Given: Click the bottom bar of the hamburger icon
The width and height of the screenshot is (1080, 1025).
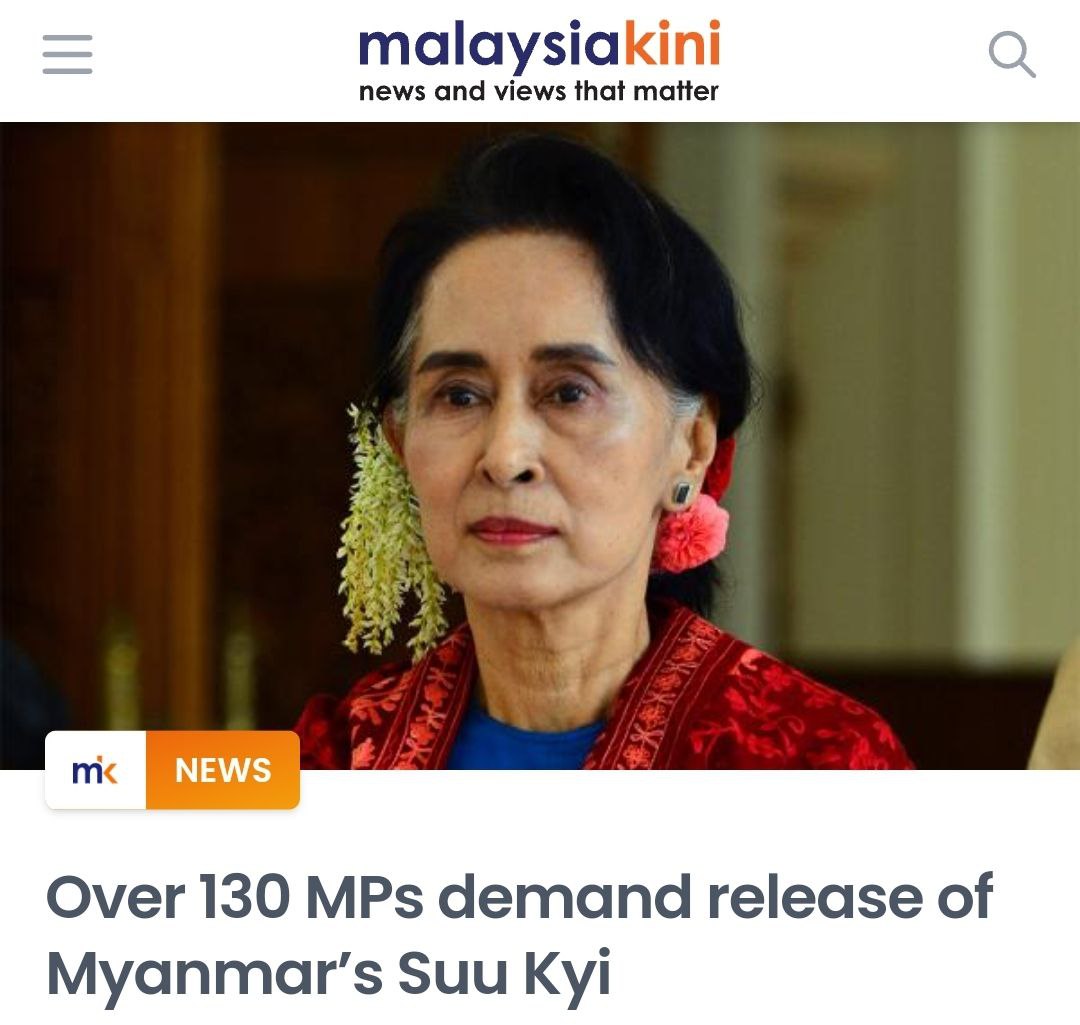Looking at the screenshot, I should click(x=68, y=70).
